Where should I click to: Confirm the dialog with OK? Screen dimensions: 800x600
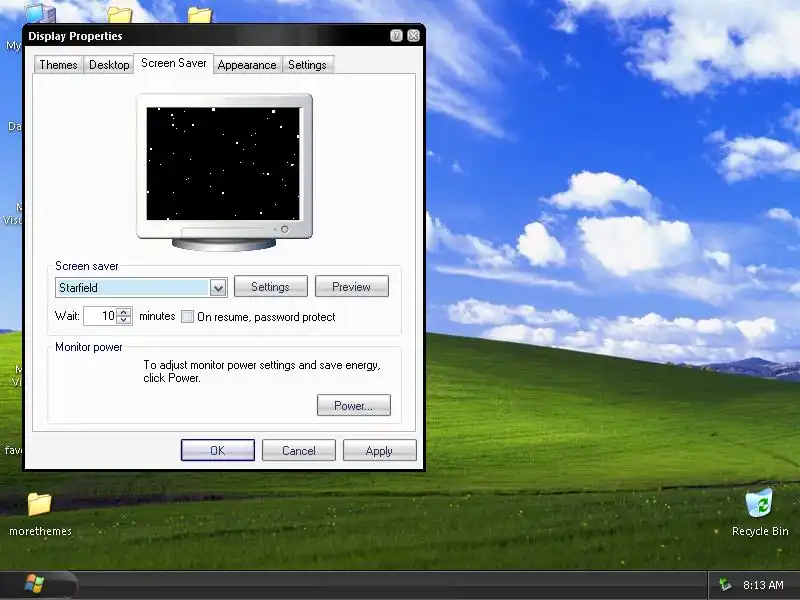pos(217,451)
